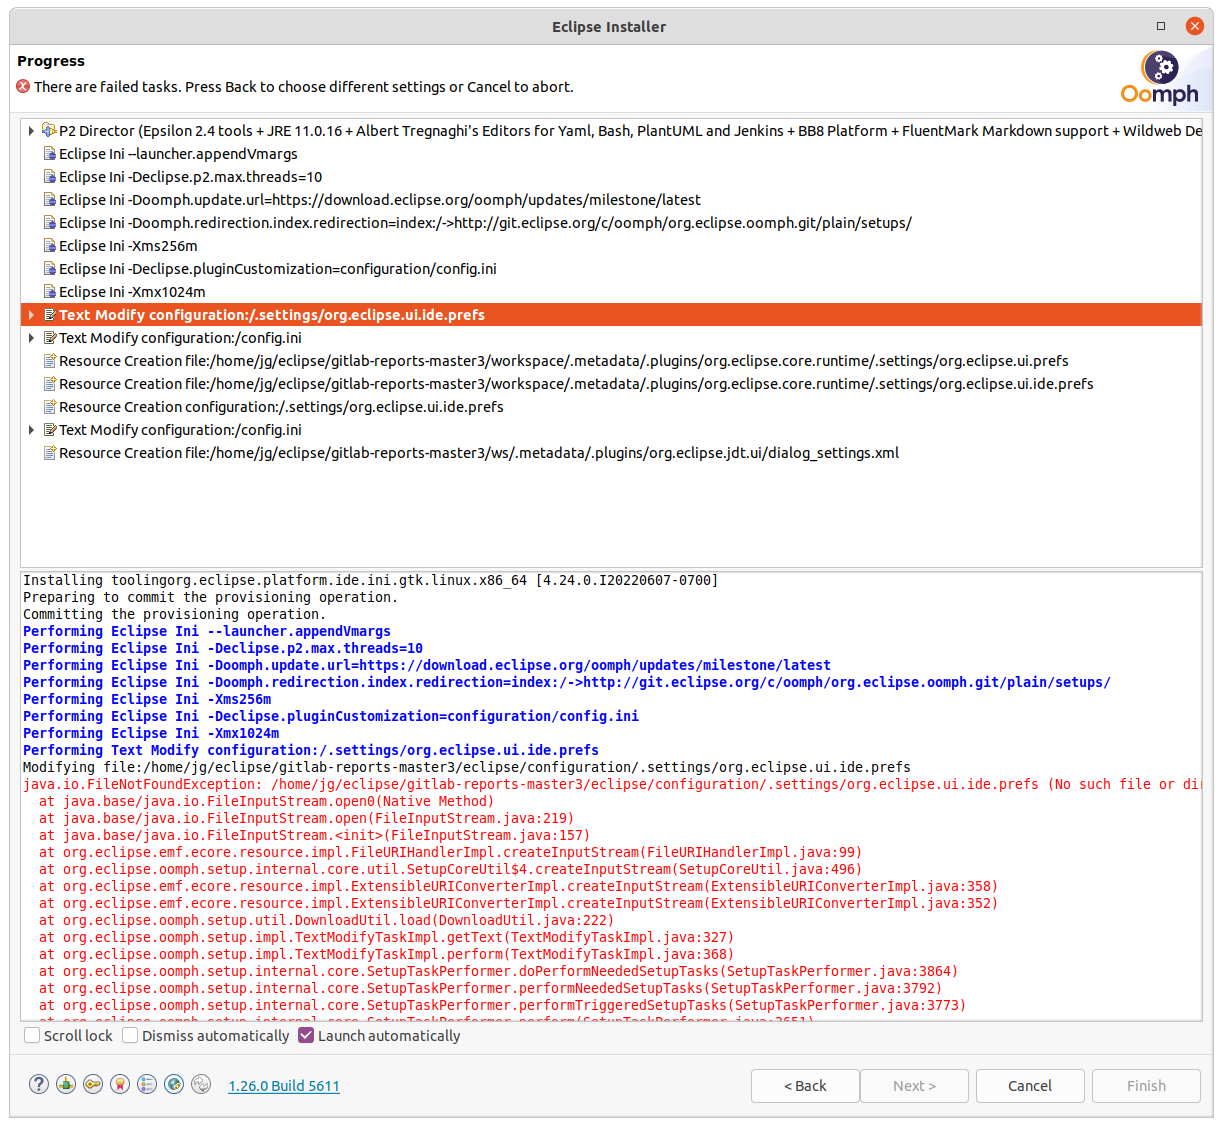Click the greyed-out update arrows icon
Image resolution: width=1223 pixels, height=1127 pixels.
[201, 1084]
